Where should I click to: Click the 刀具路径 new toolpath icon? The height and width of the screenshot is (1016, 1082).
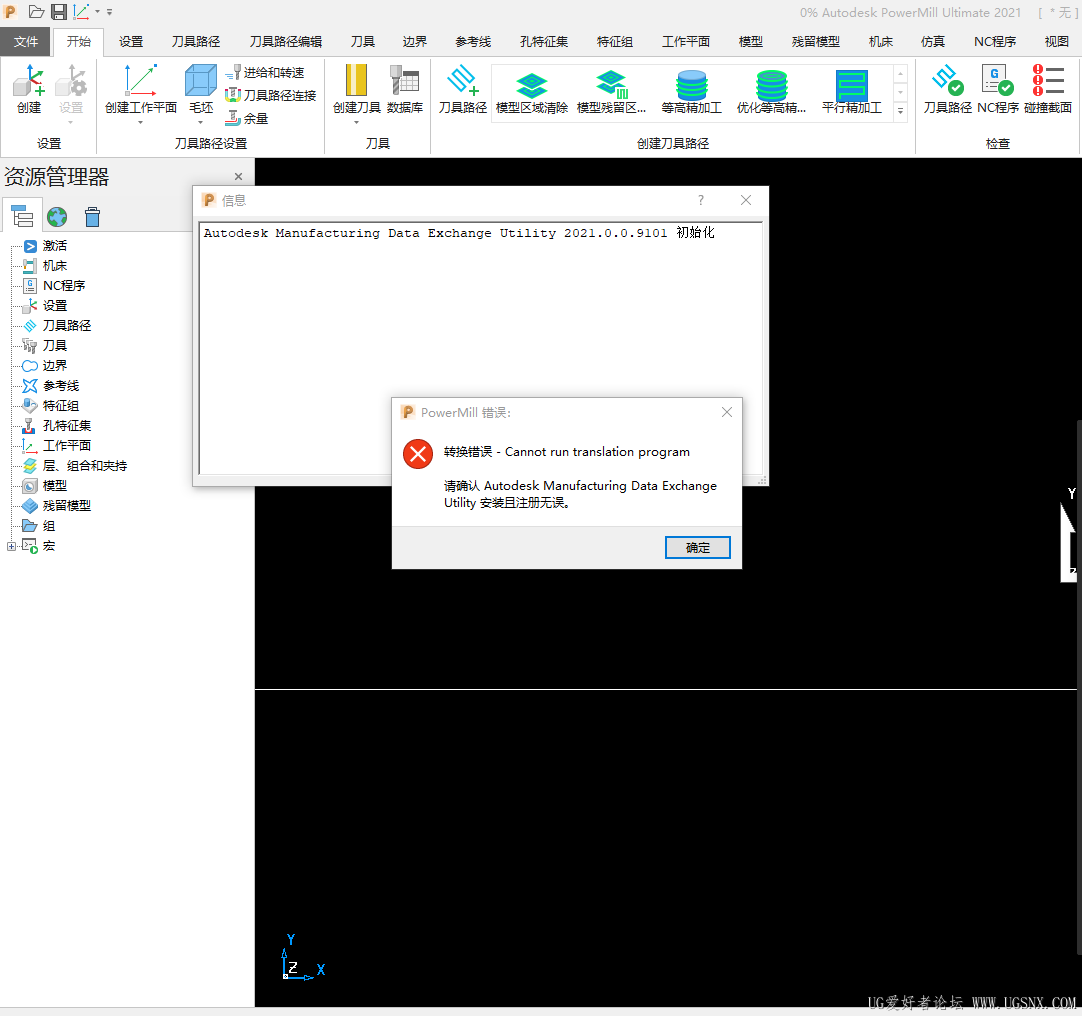462,89
